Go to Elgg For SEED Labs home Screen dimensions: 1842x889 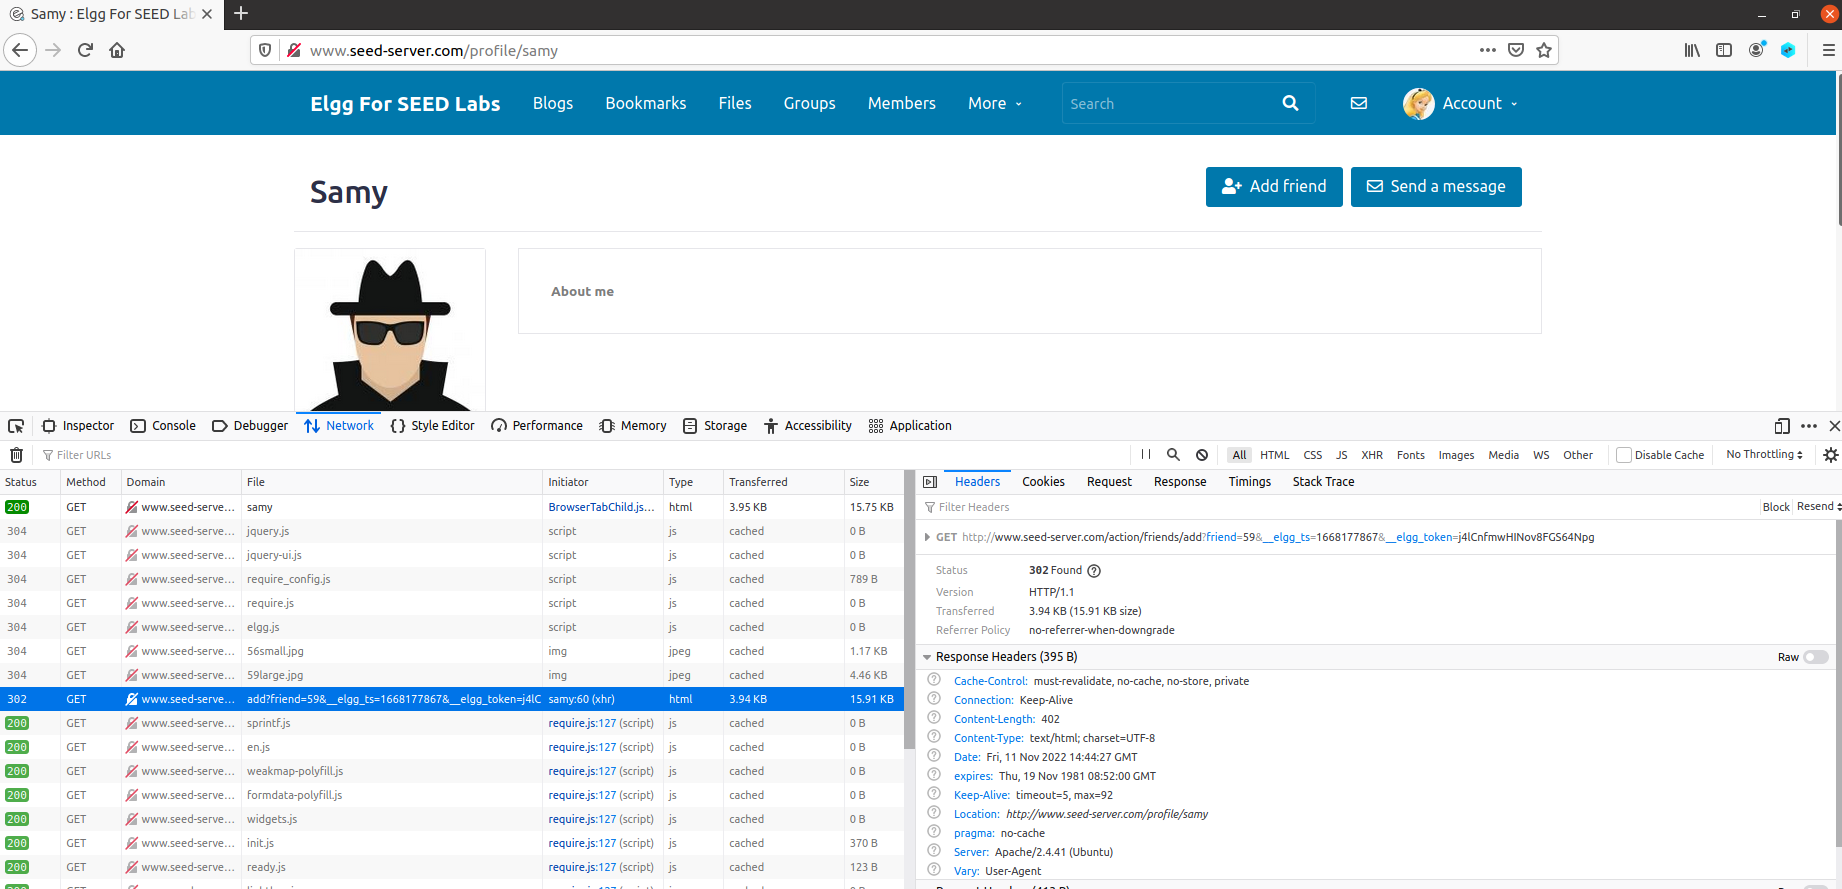405,104
